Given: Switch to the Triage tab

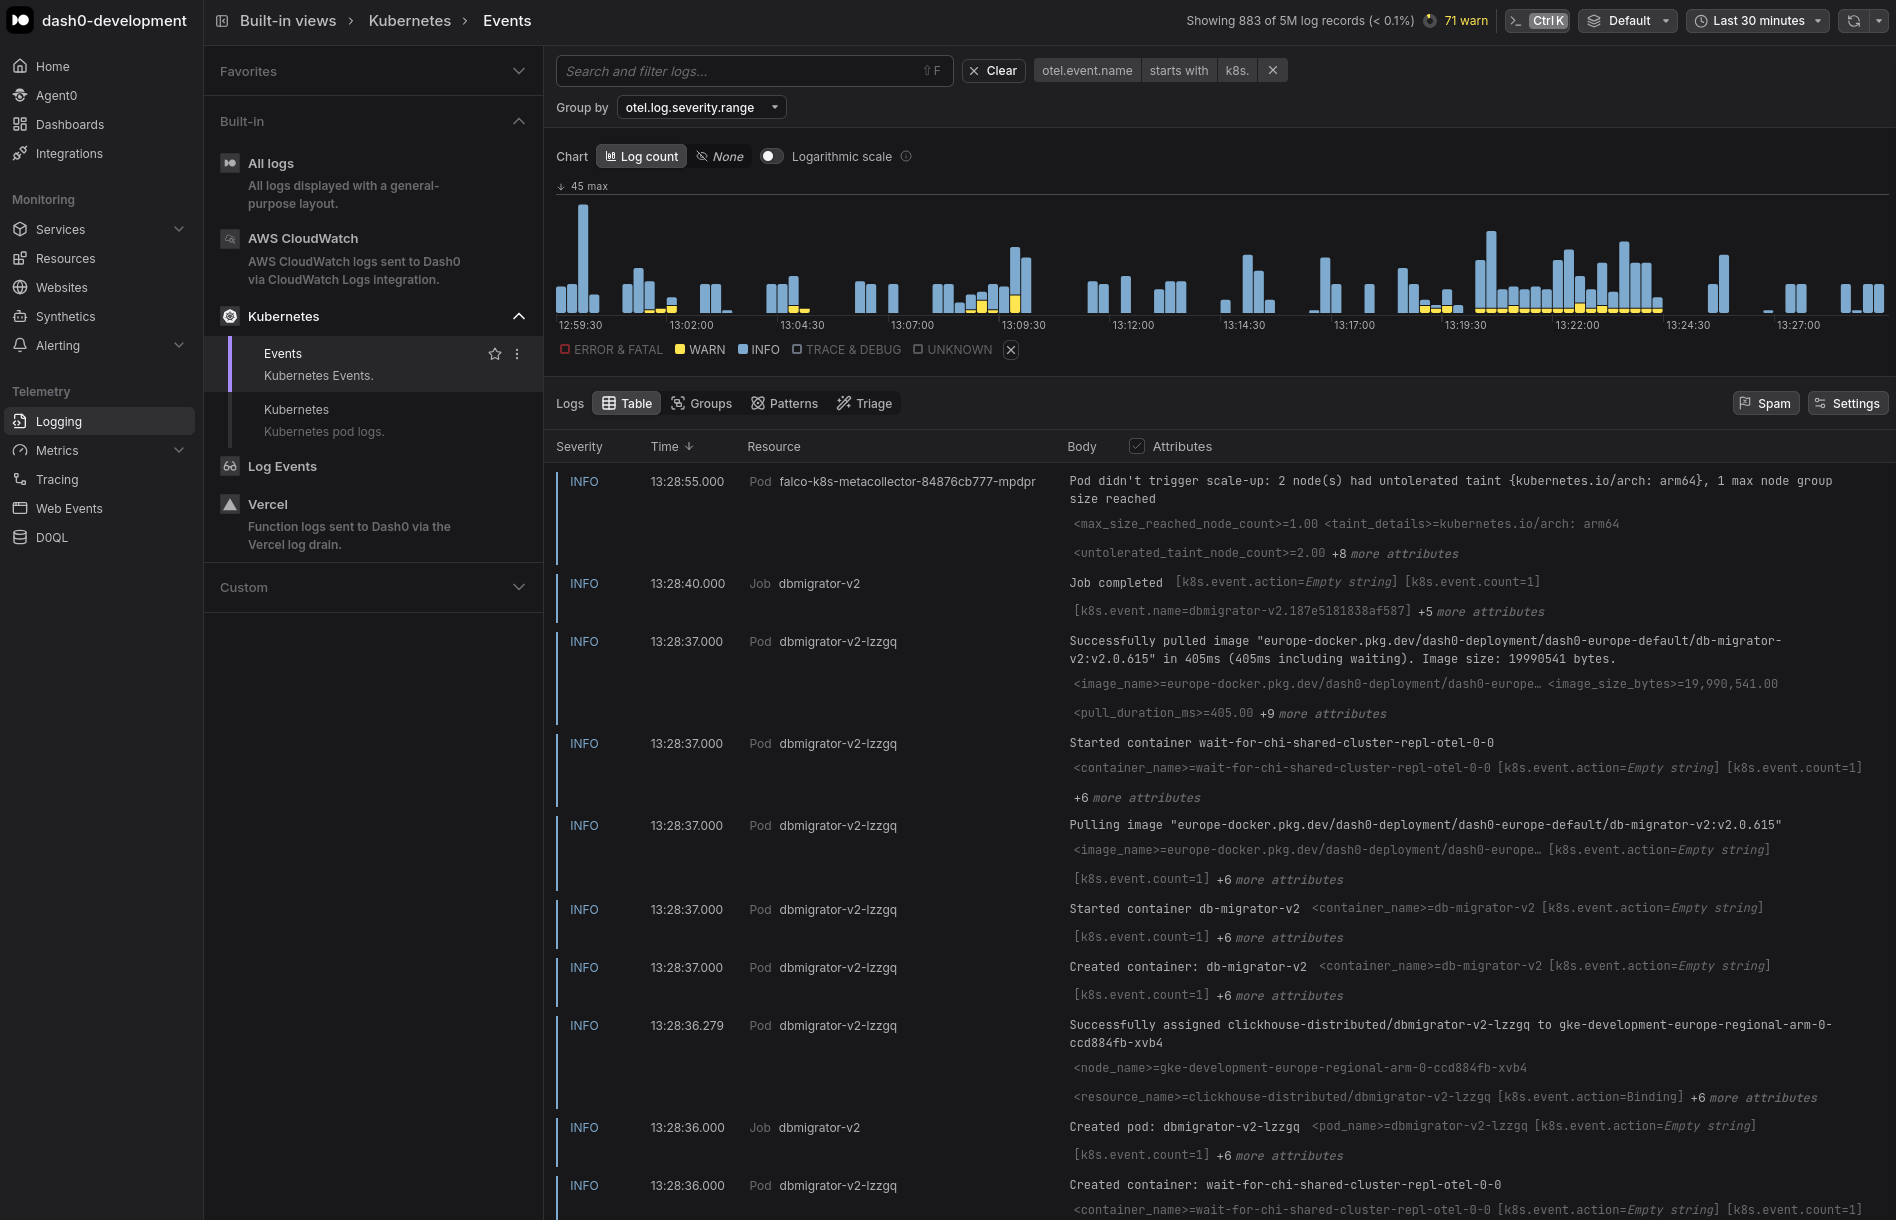Looking at the screenshot, I should (864, 404).
